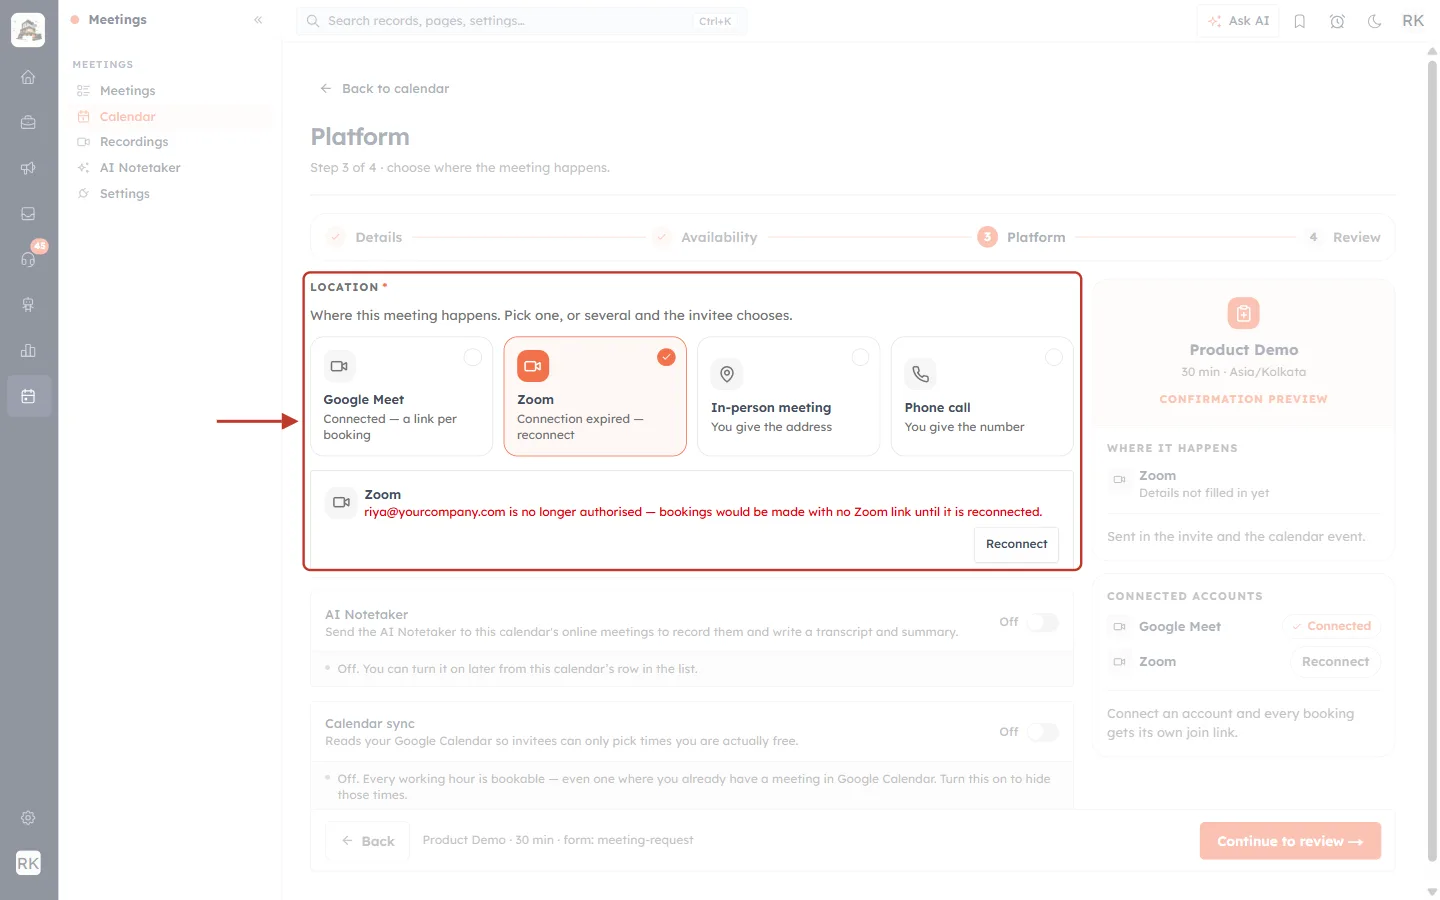Turn on the AI Notetaker switch

click(1043, 622)
